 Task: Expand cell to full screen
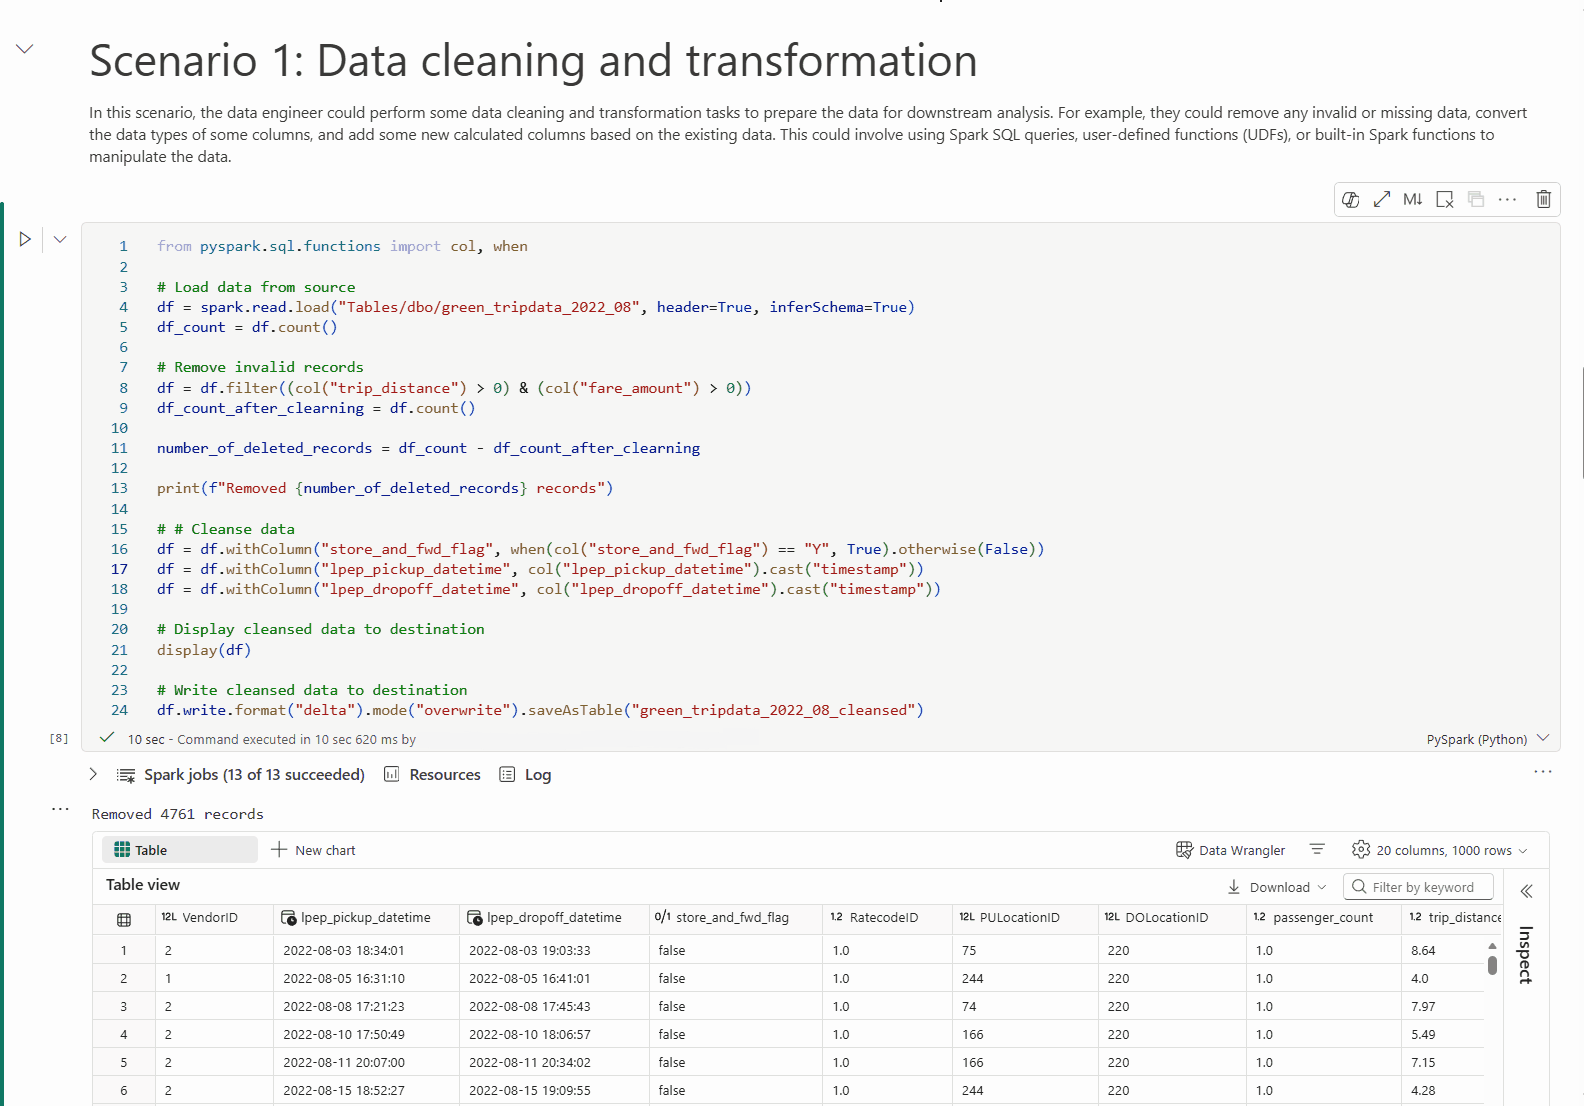coord(1381,199)
